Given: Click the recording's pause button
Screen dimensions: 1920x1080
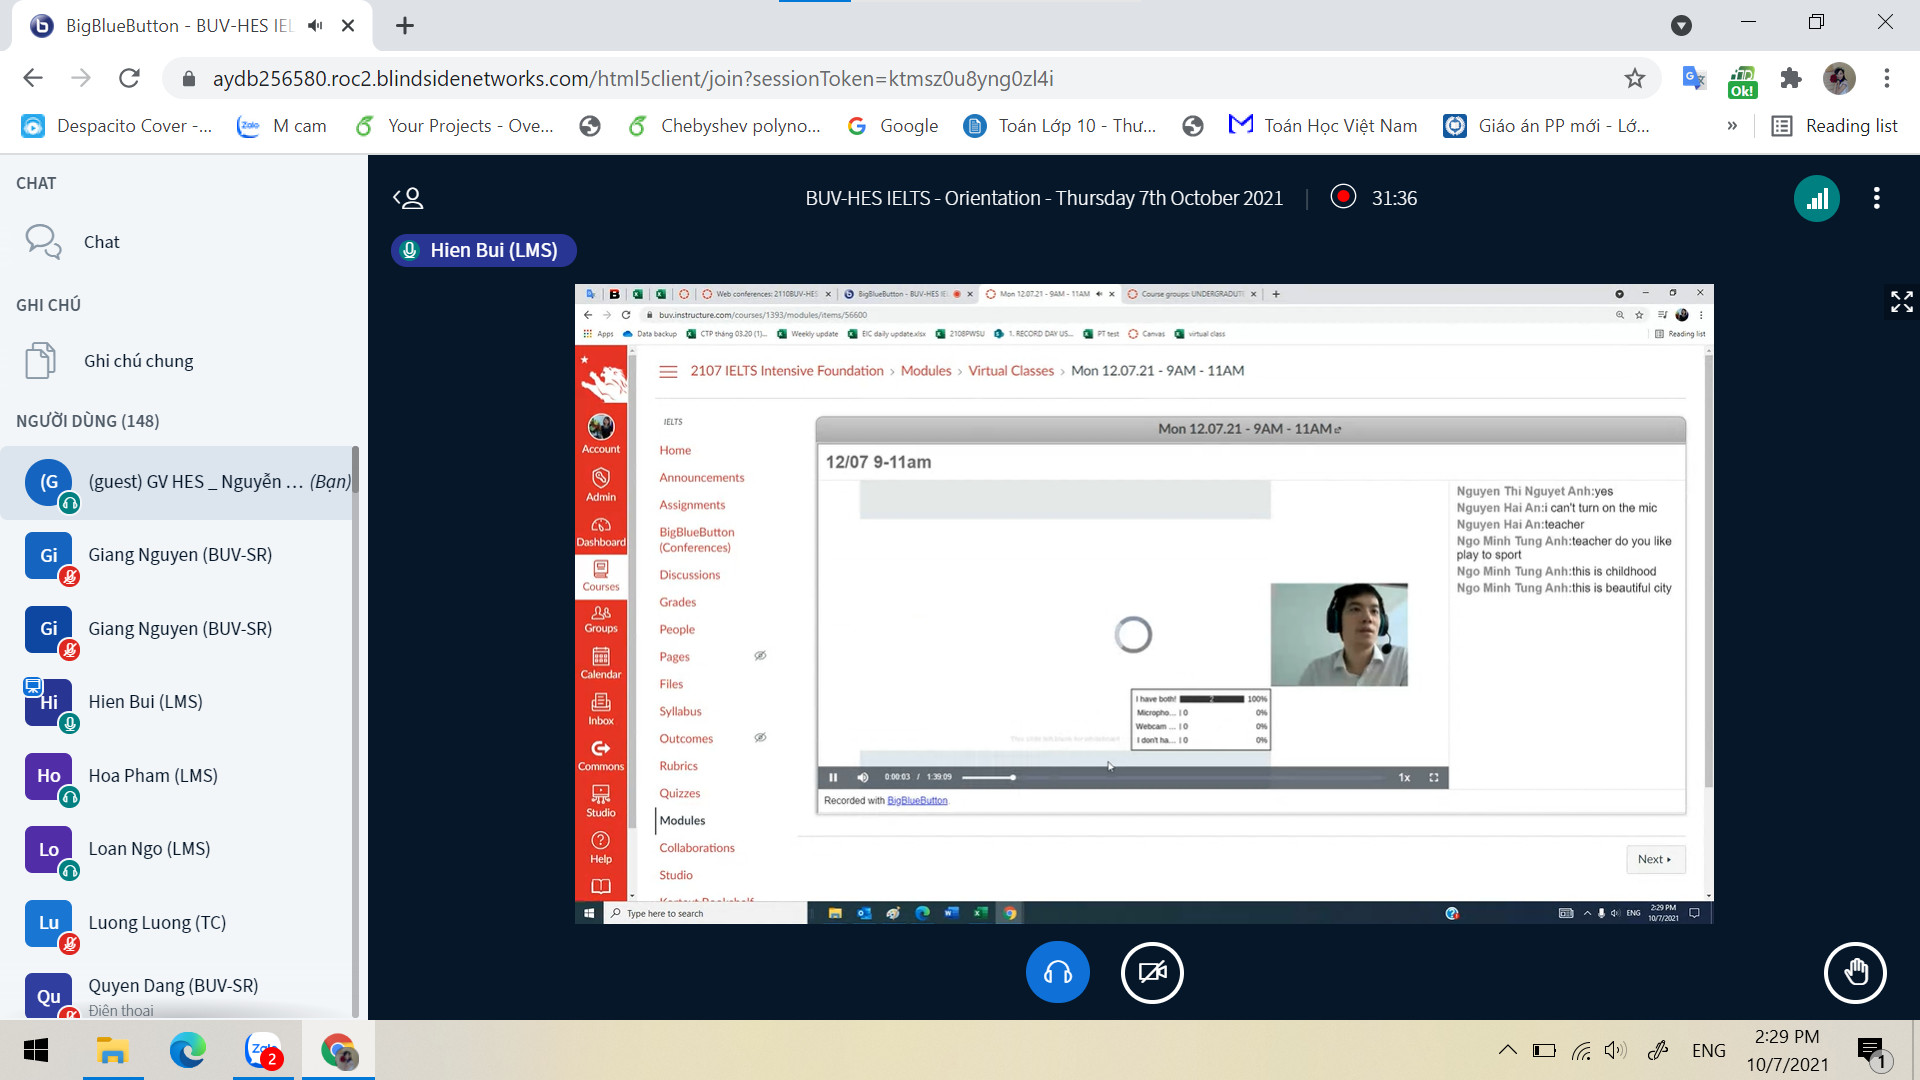Looking at the screenshot, I should coord(832,777).
